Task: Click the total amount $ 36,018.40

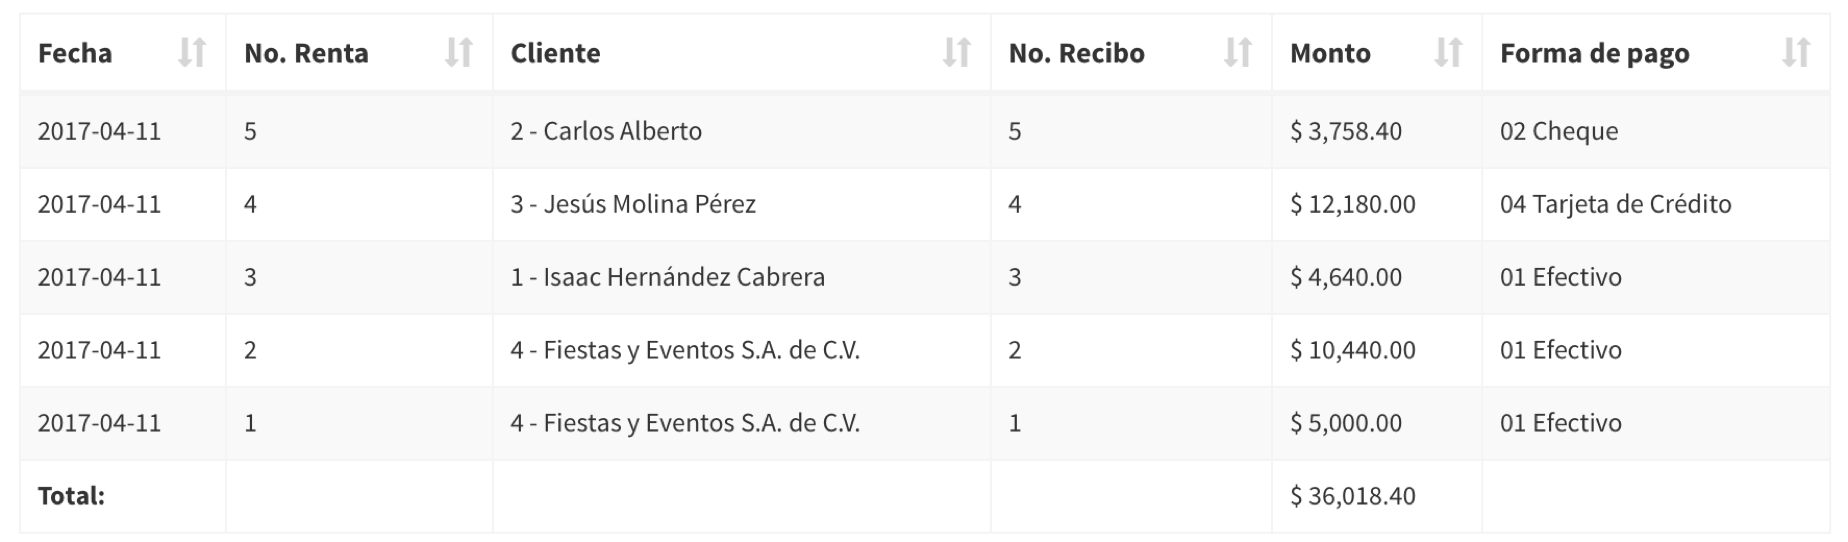Action: pyautogui.click(x=1352, y=496)
